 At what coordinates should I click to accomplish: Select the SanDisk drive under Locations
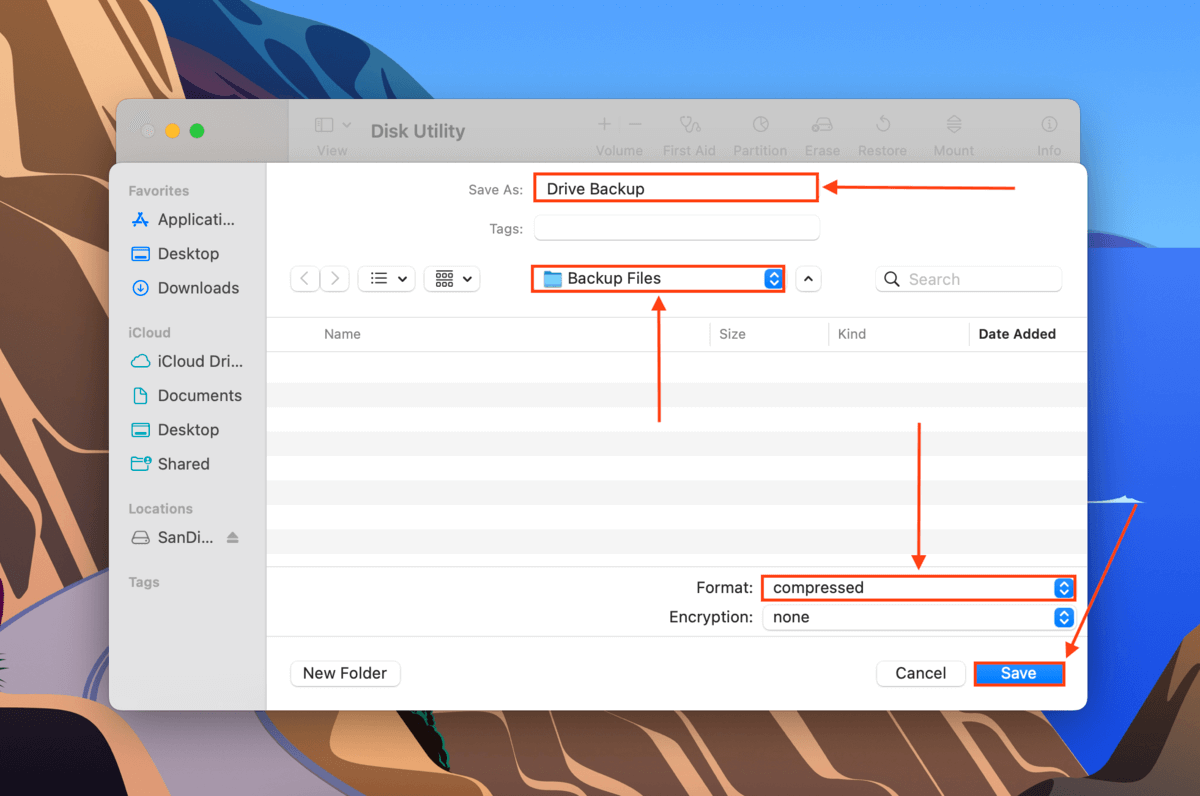tap(173, 538)
